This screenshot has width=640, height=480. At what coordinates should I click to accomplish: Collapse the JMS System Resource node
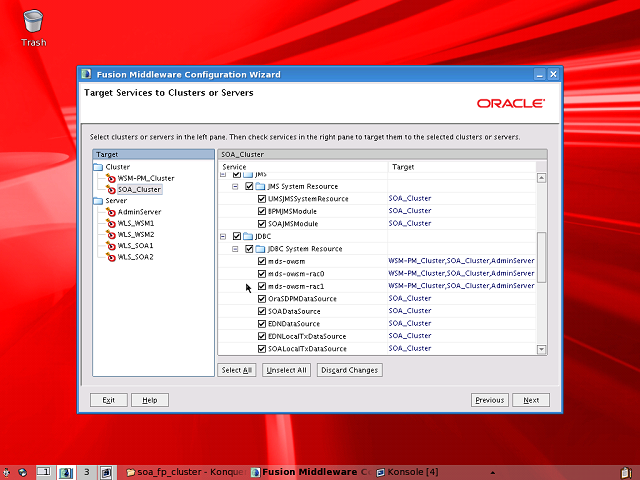tap(235, 187)
